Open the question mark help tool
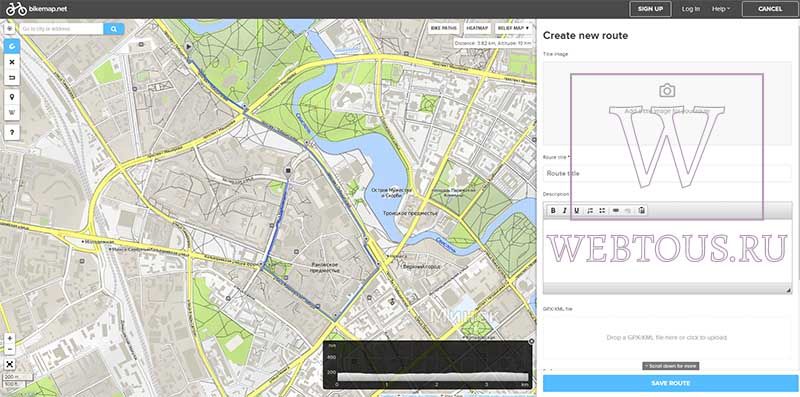Screen dimensions: 800x397 [12, 132]
